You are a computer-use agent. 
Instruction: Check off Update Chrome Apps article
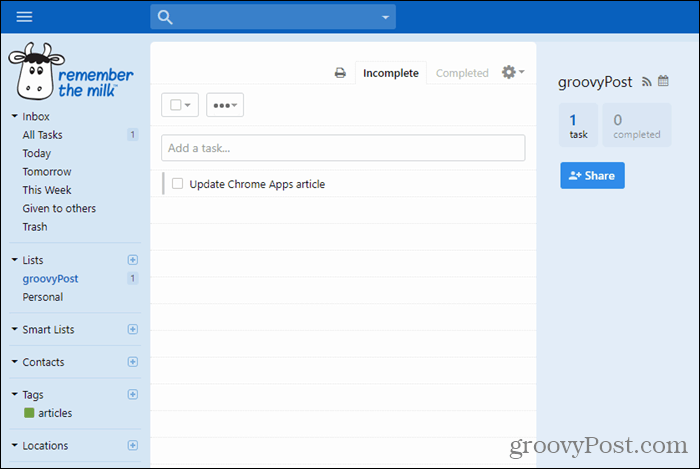click(177, 183)
